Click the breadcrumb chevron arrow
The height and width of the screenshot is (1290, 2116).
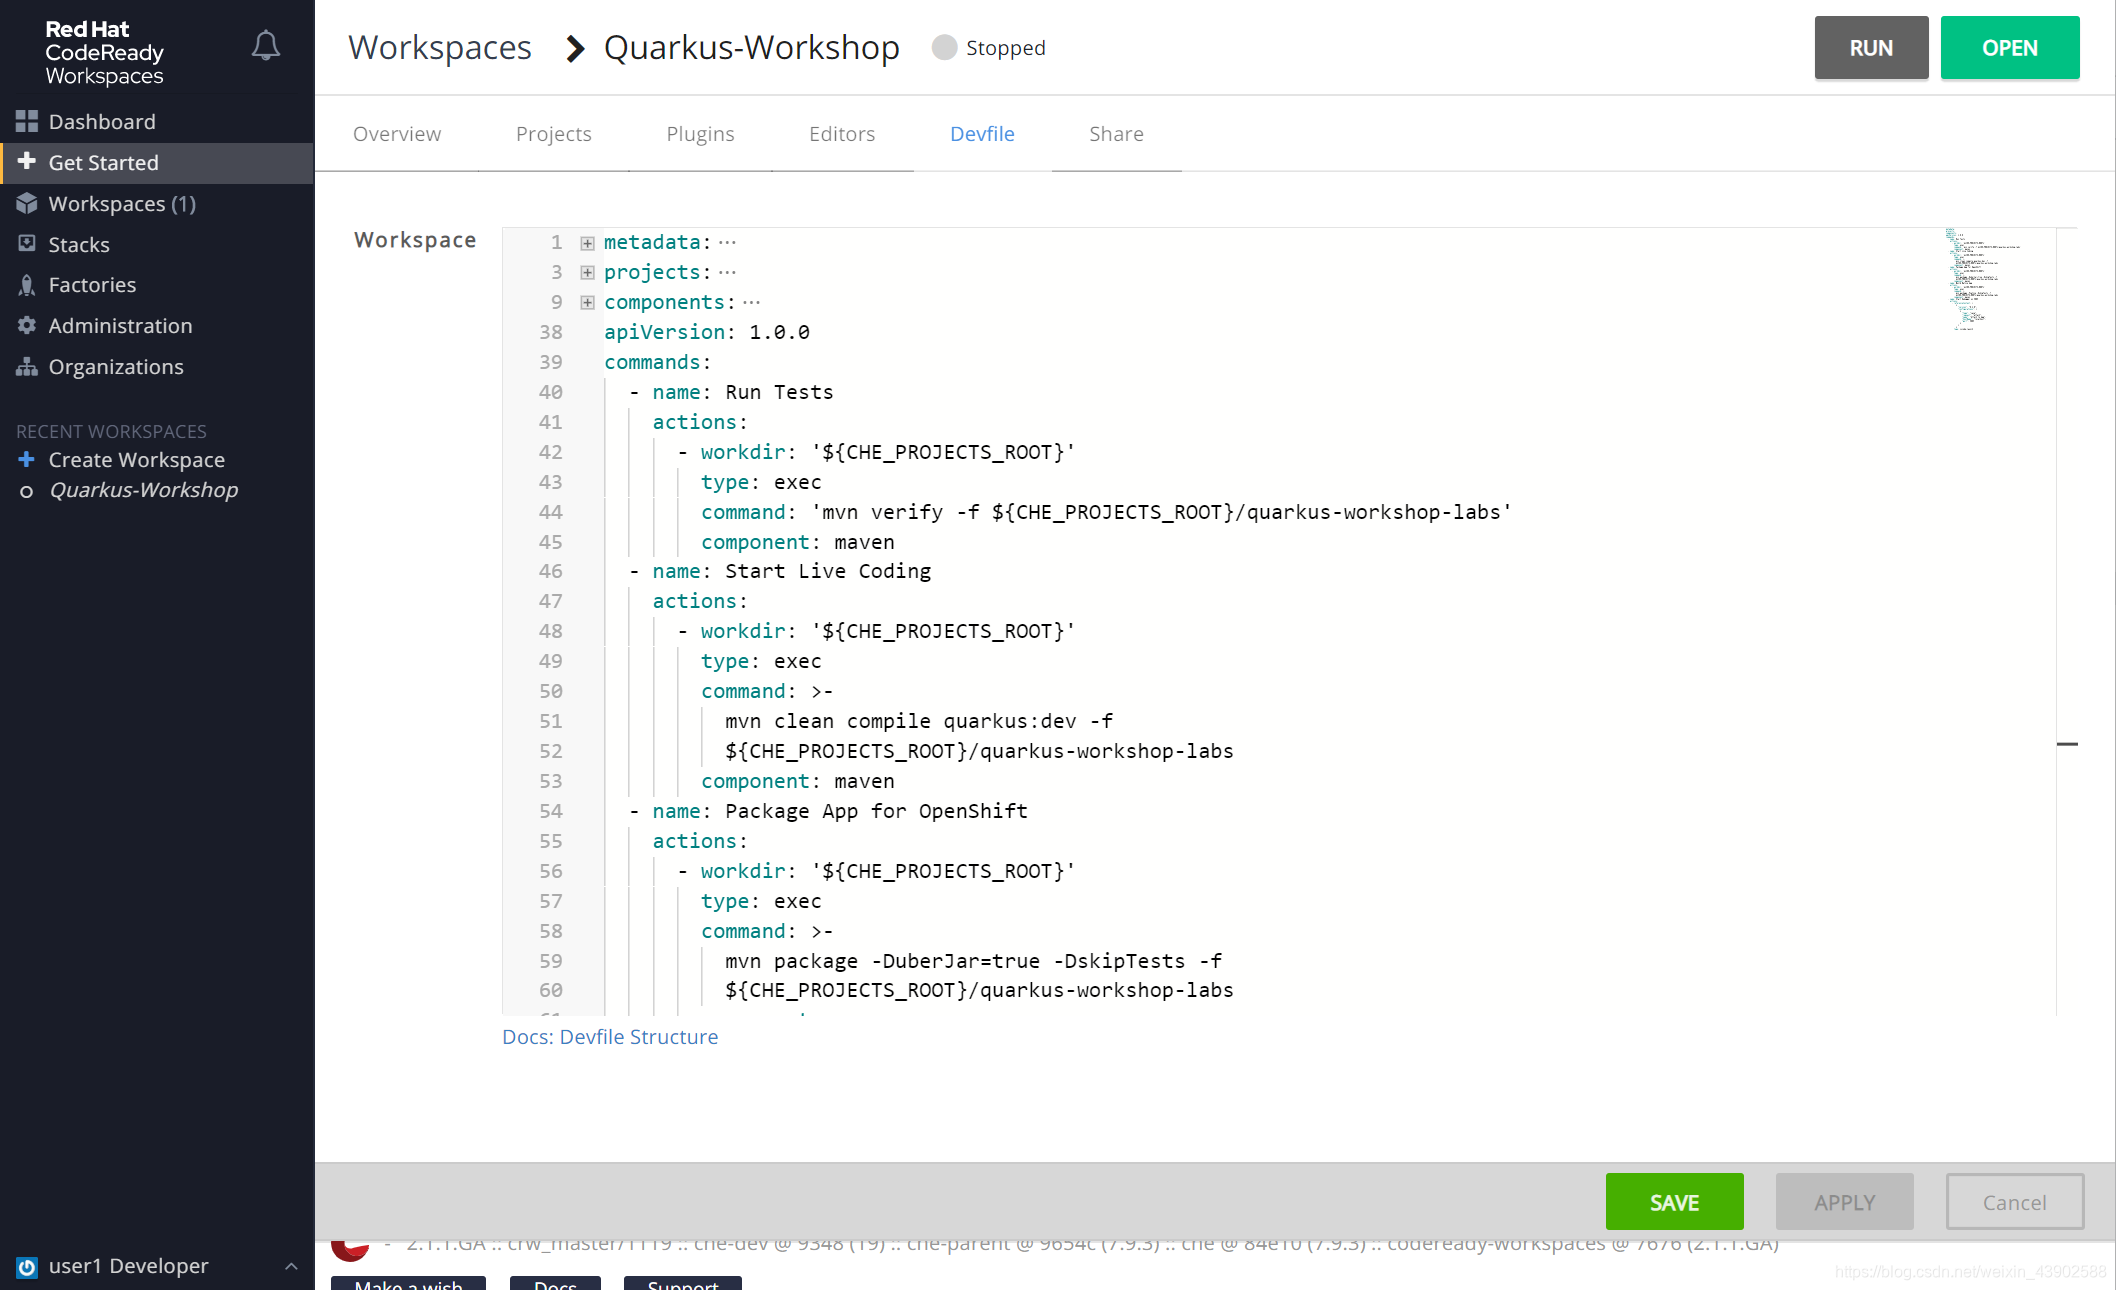pyautogui.click(x=574, y=48)
